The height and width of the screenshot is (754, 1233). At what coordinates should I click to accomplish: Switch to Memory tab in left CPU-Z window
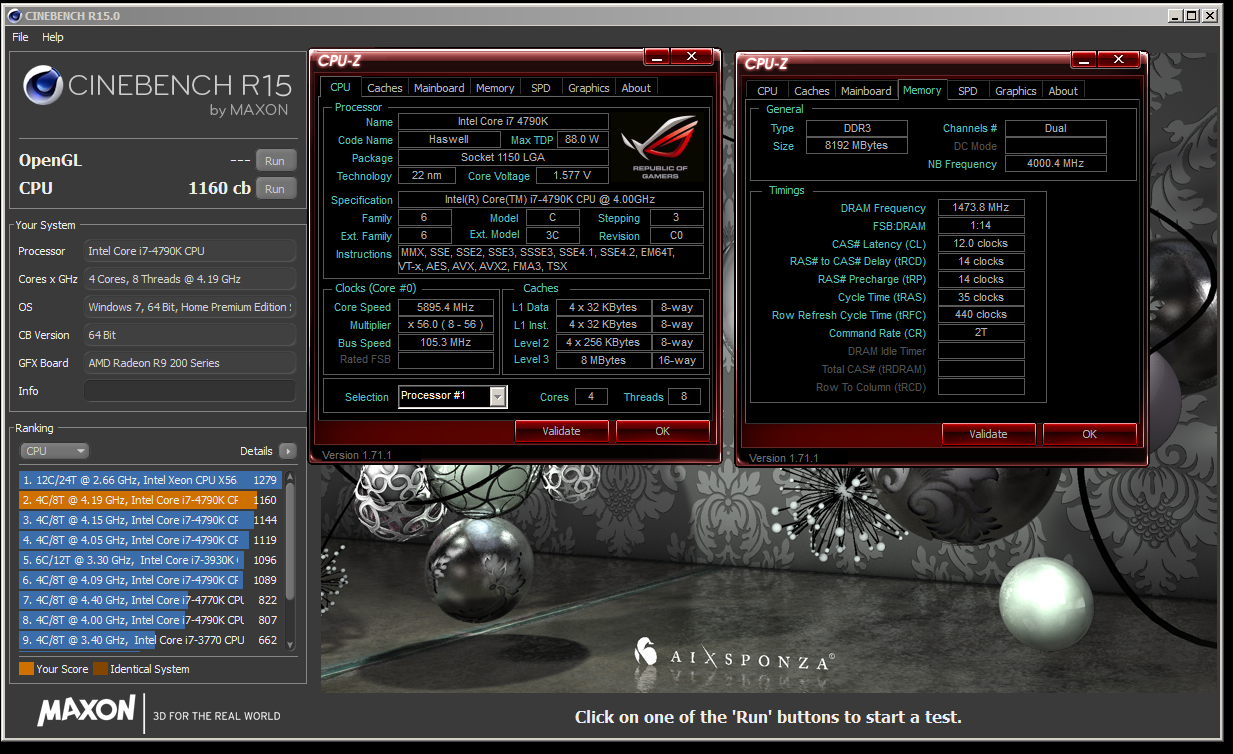point(495,88)
